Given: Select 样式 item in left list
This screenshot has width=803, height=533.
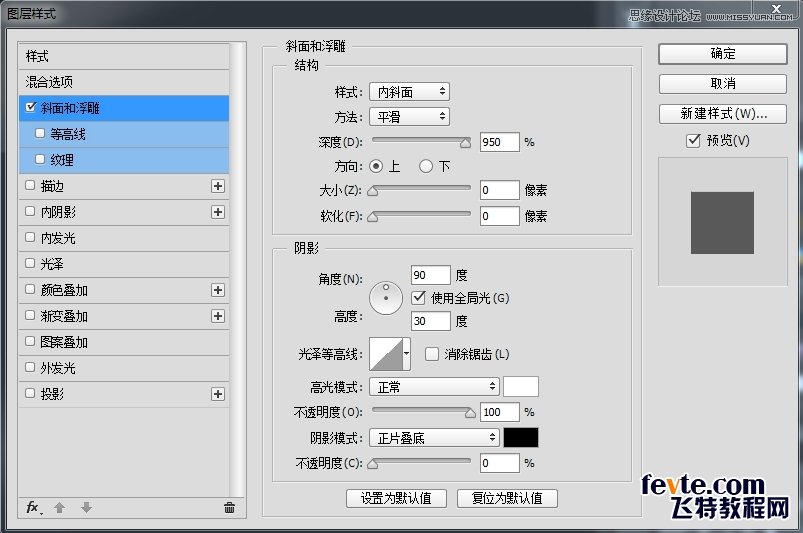Looking at the screenshot, I should tap(124, 56).
